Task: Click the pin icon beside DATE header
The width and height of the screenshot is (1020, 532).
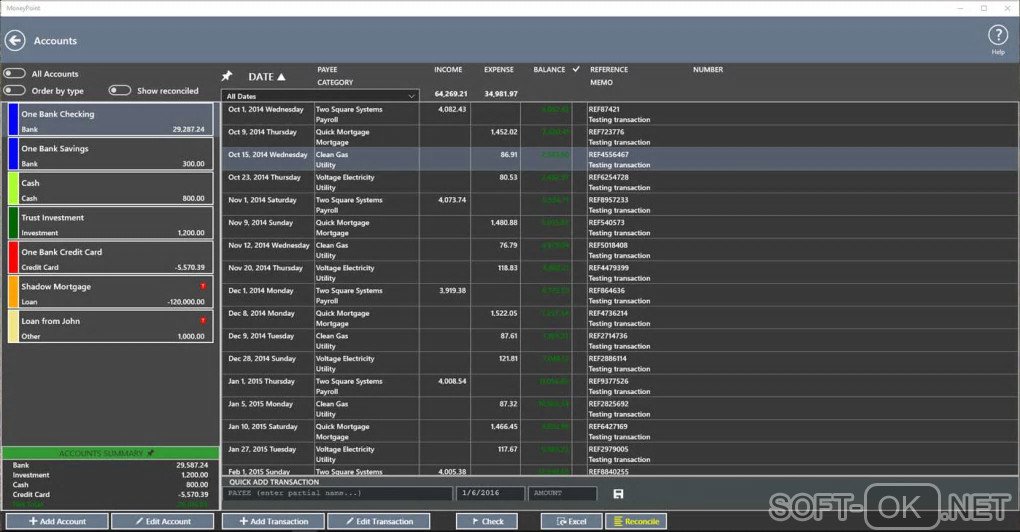Action: [227, 76]
